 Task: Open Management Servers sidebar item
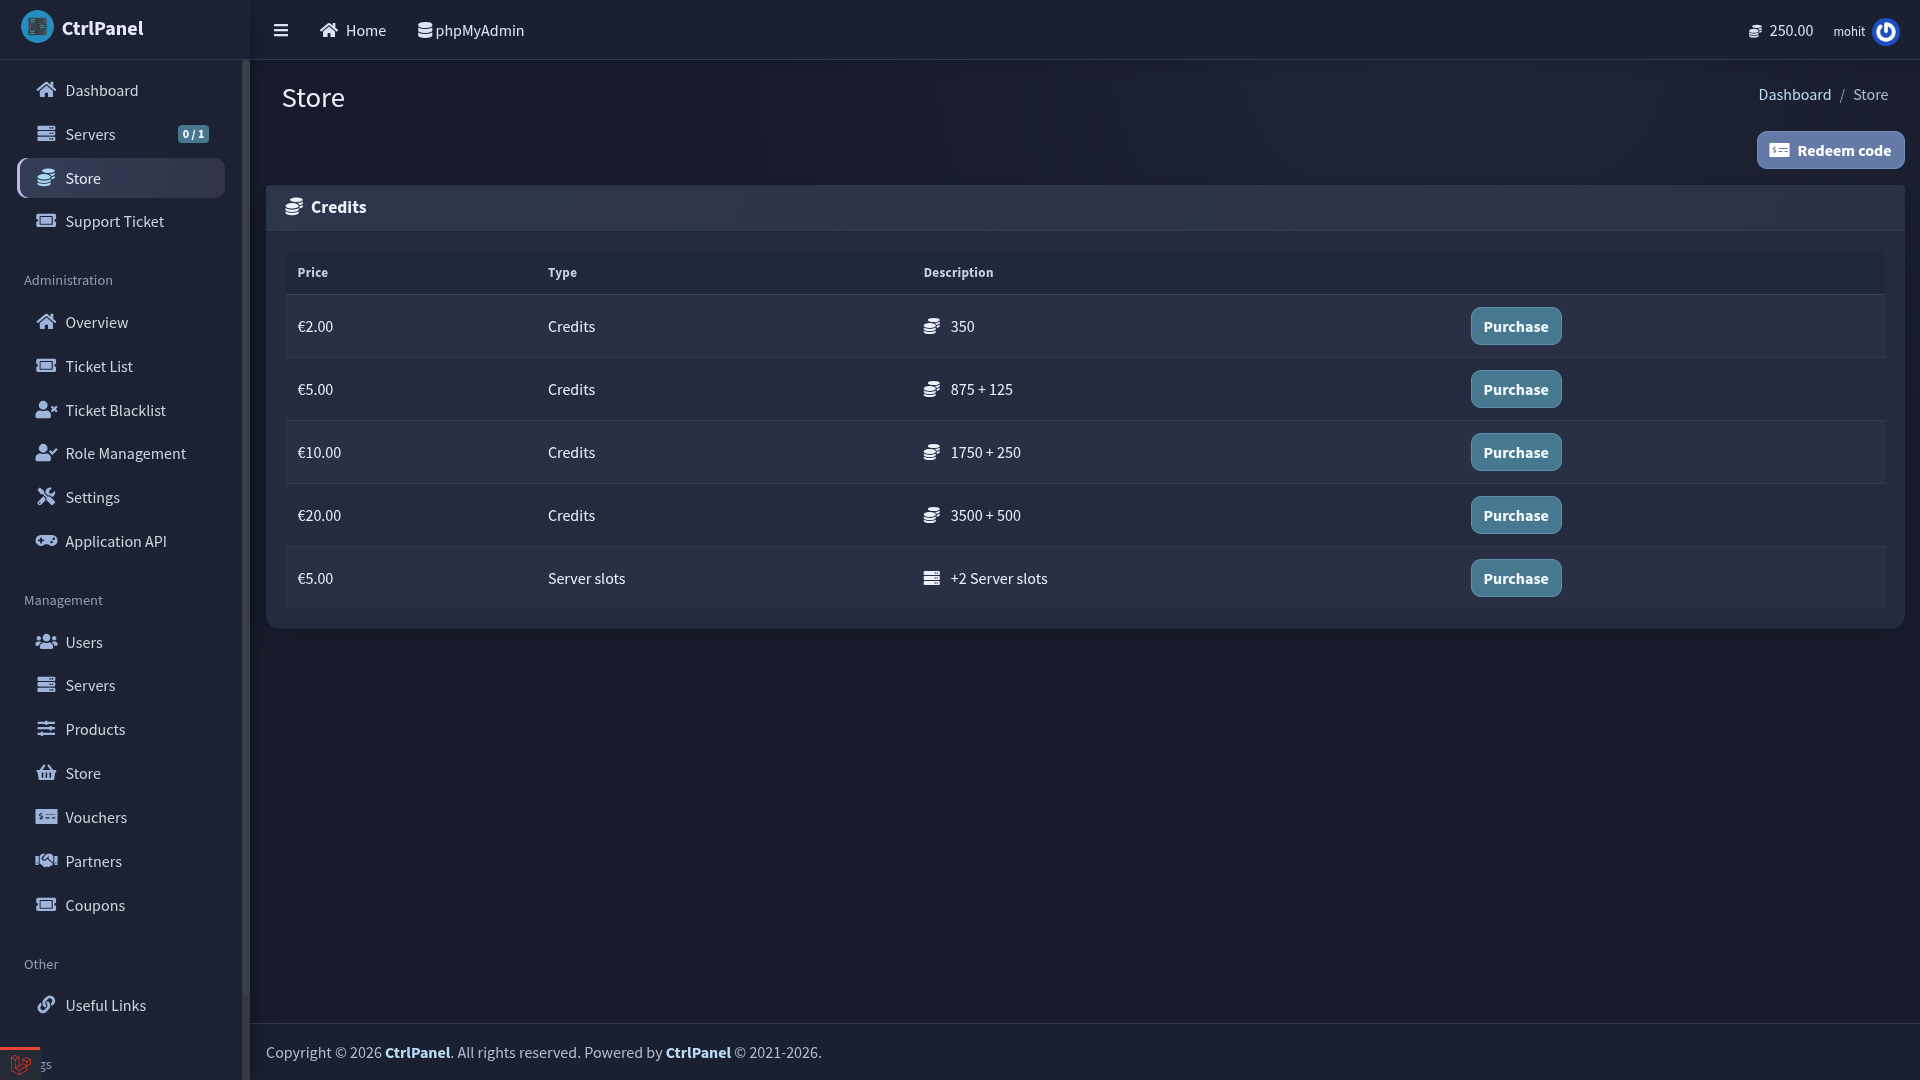121,685
